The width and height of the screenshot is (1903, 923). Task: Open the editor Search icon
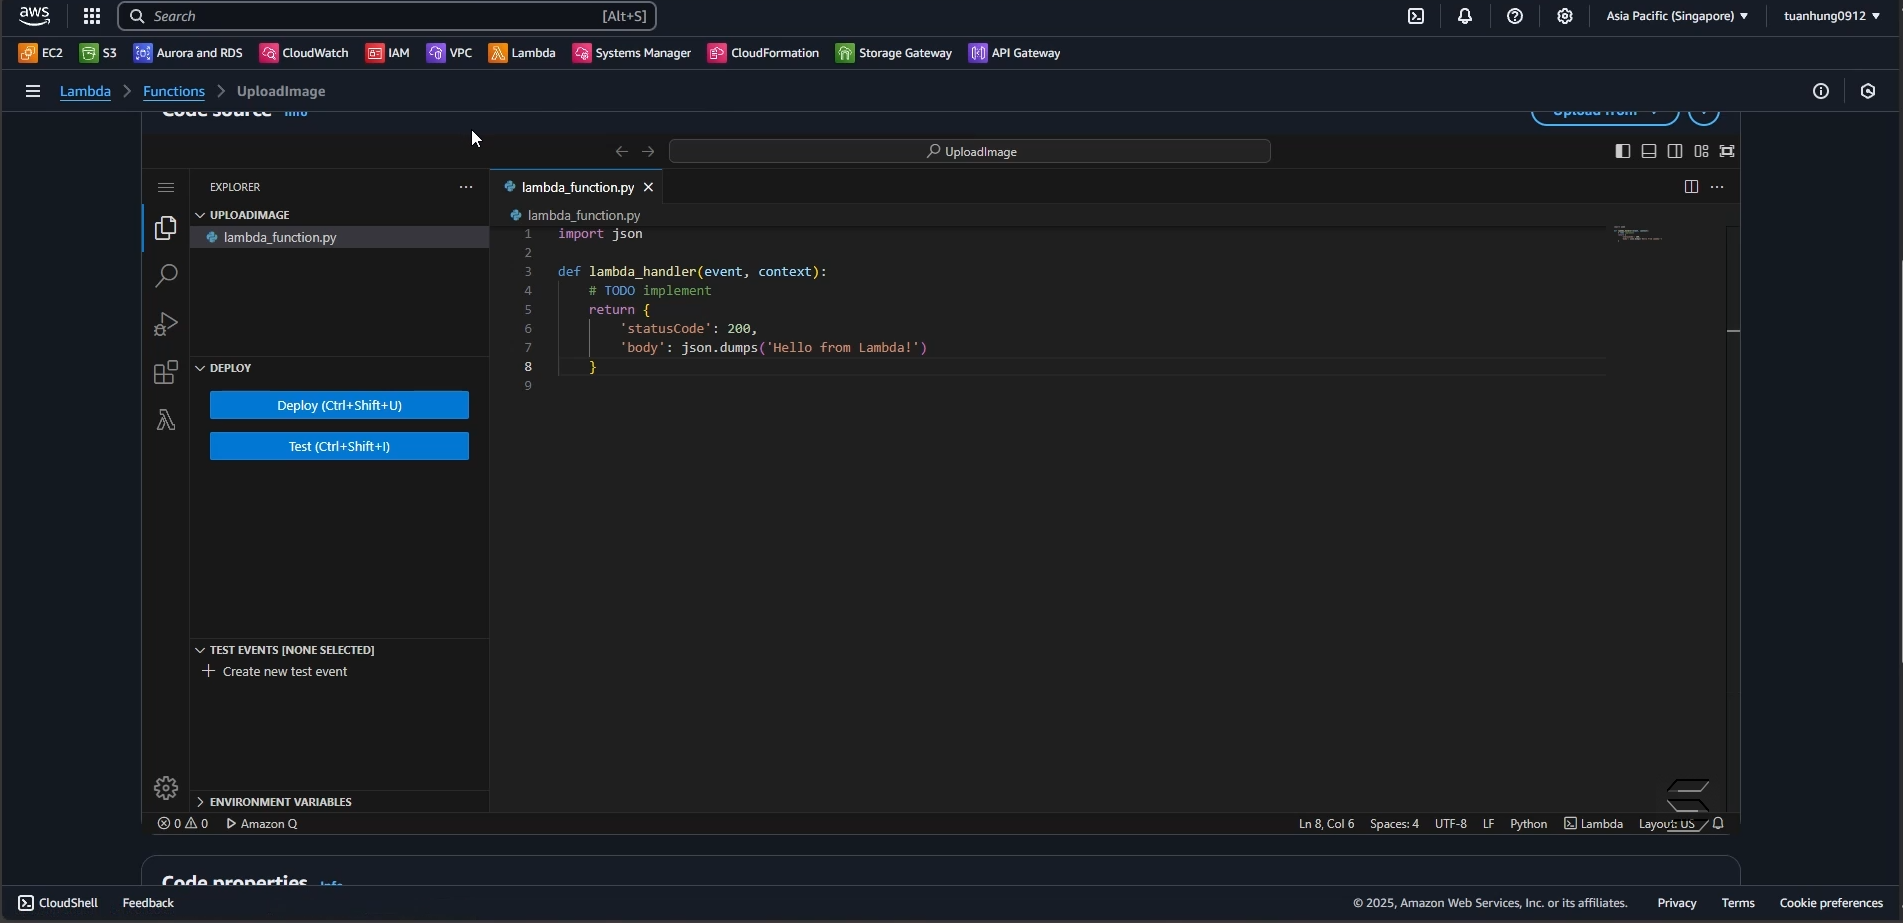(166, 276)
